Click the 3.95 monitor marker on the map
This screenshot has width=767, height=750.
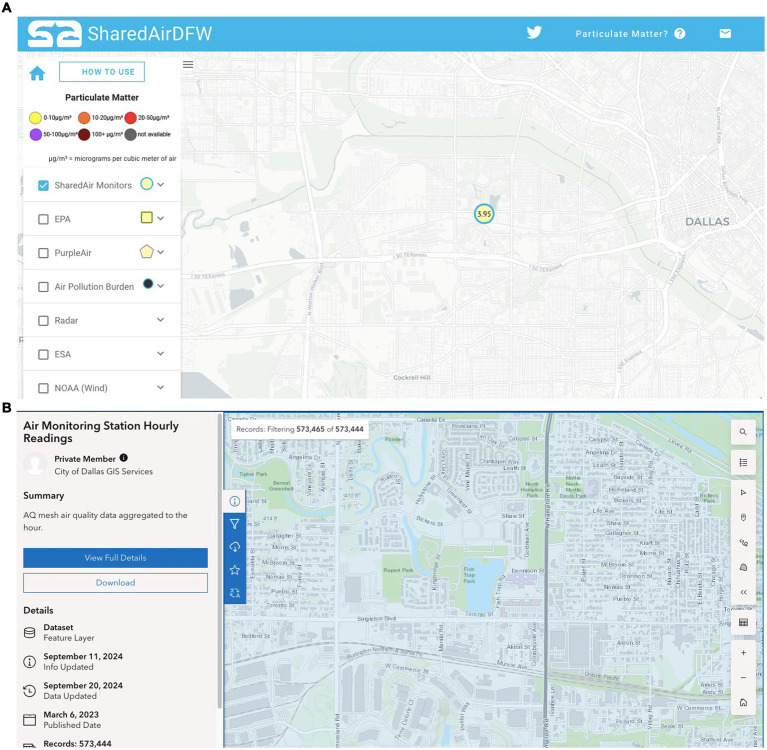pos(484,214)
